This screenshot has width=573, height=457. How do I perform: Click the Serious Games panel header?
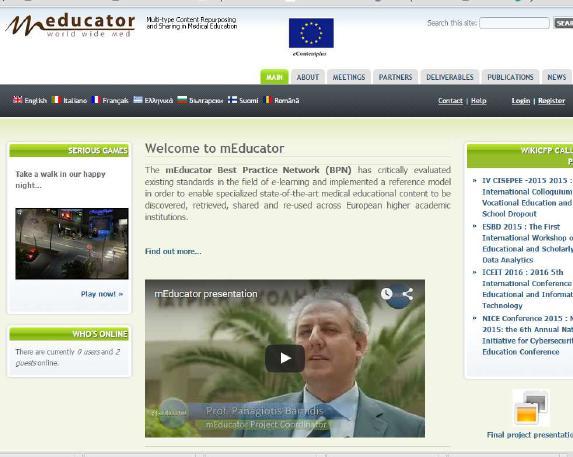(69, 151)
